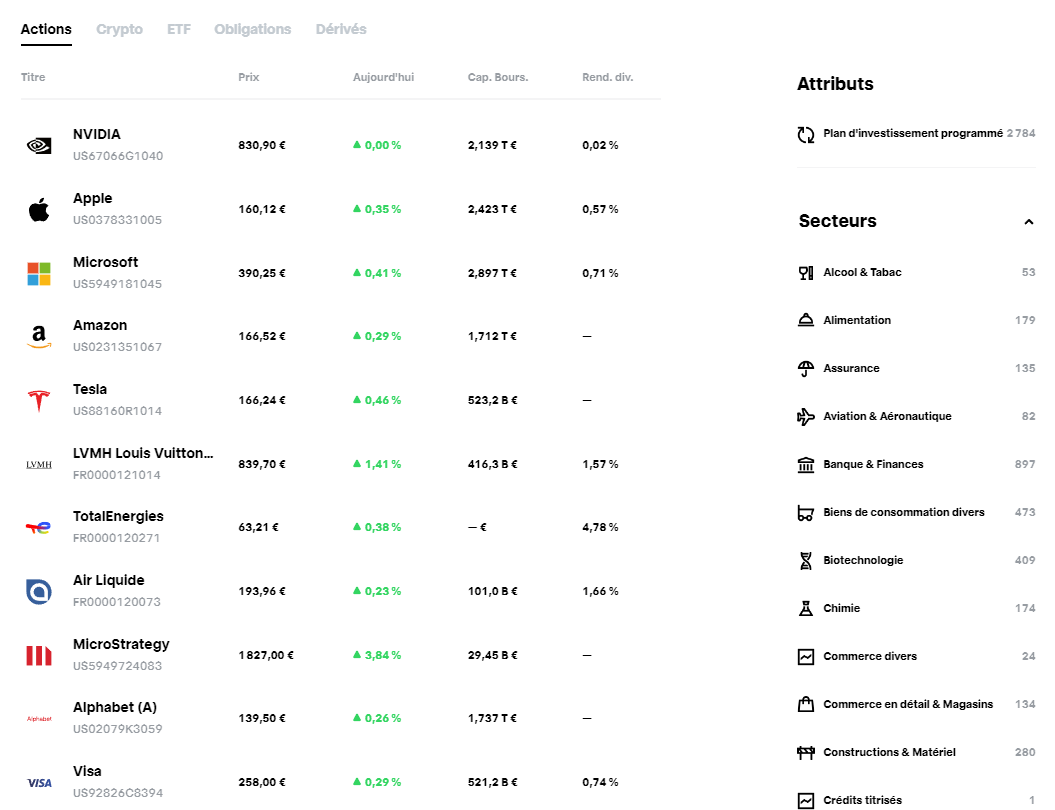Click the Air Liquide logo icon
1055x810 pixels.
click(39, 591)
